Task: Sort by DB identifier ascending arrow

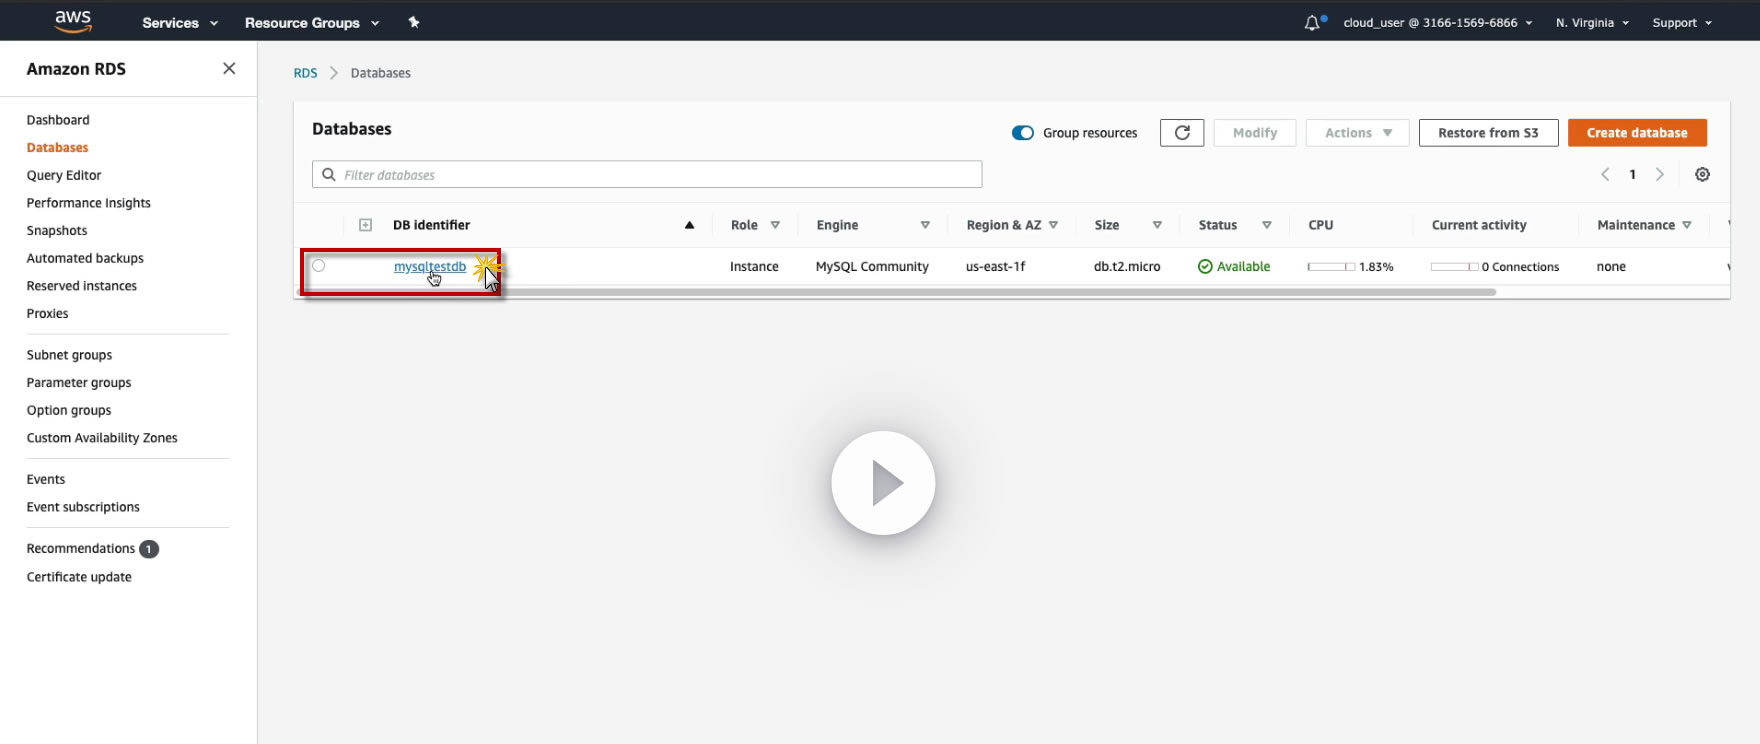Action: click(x=689, y=225)
